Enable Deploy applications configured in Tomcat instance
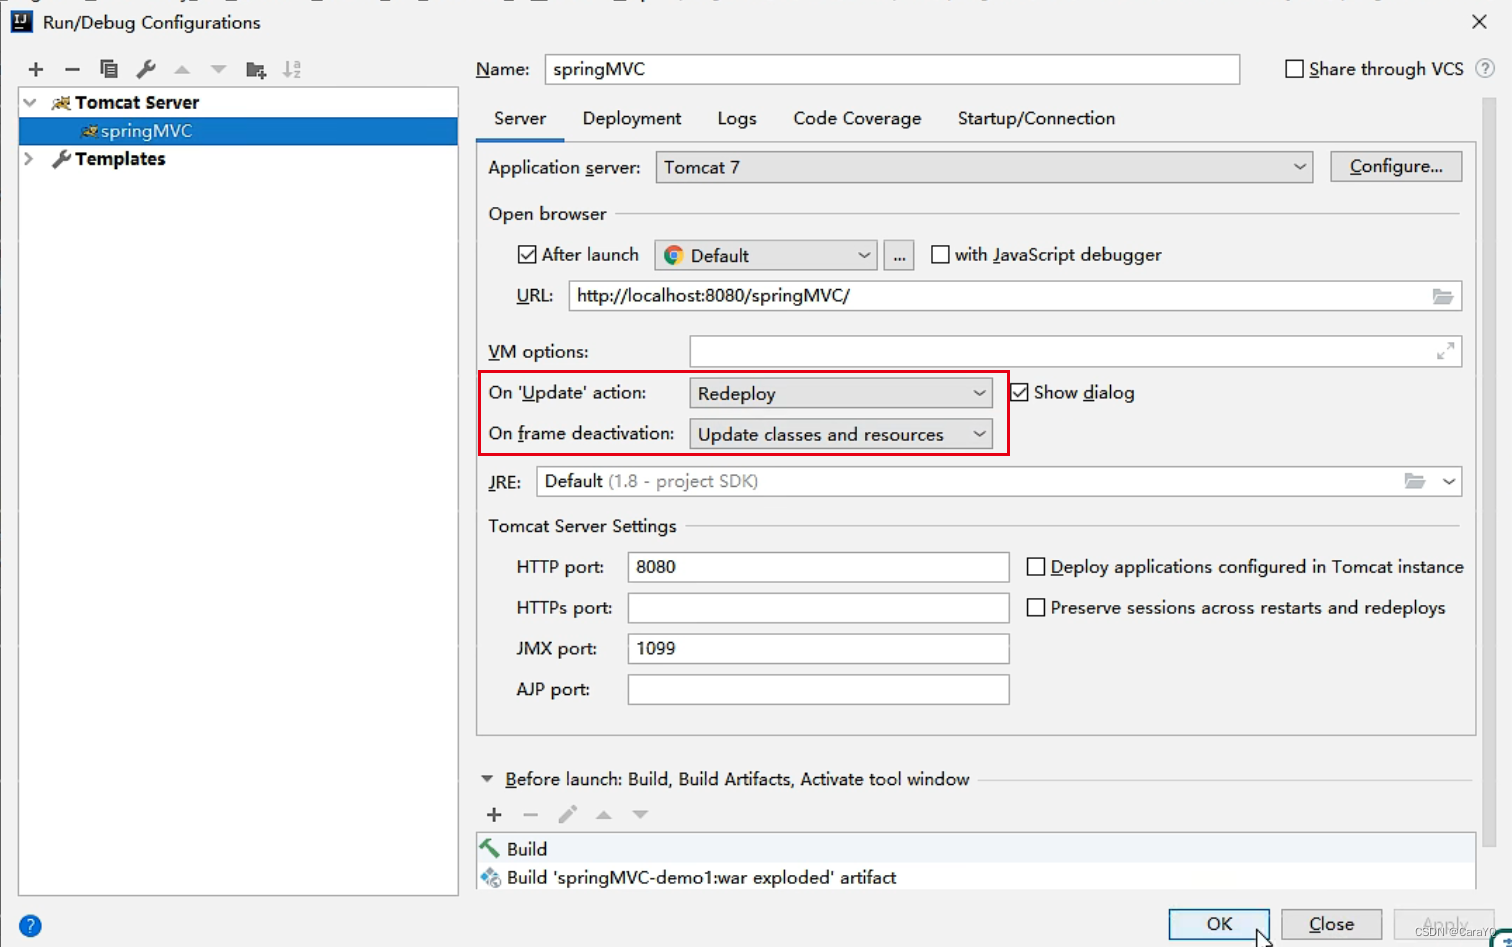 [1036, 567]
